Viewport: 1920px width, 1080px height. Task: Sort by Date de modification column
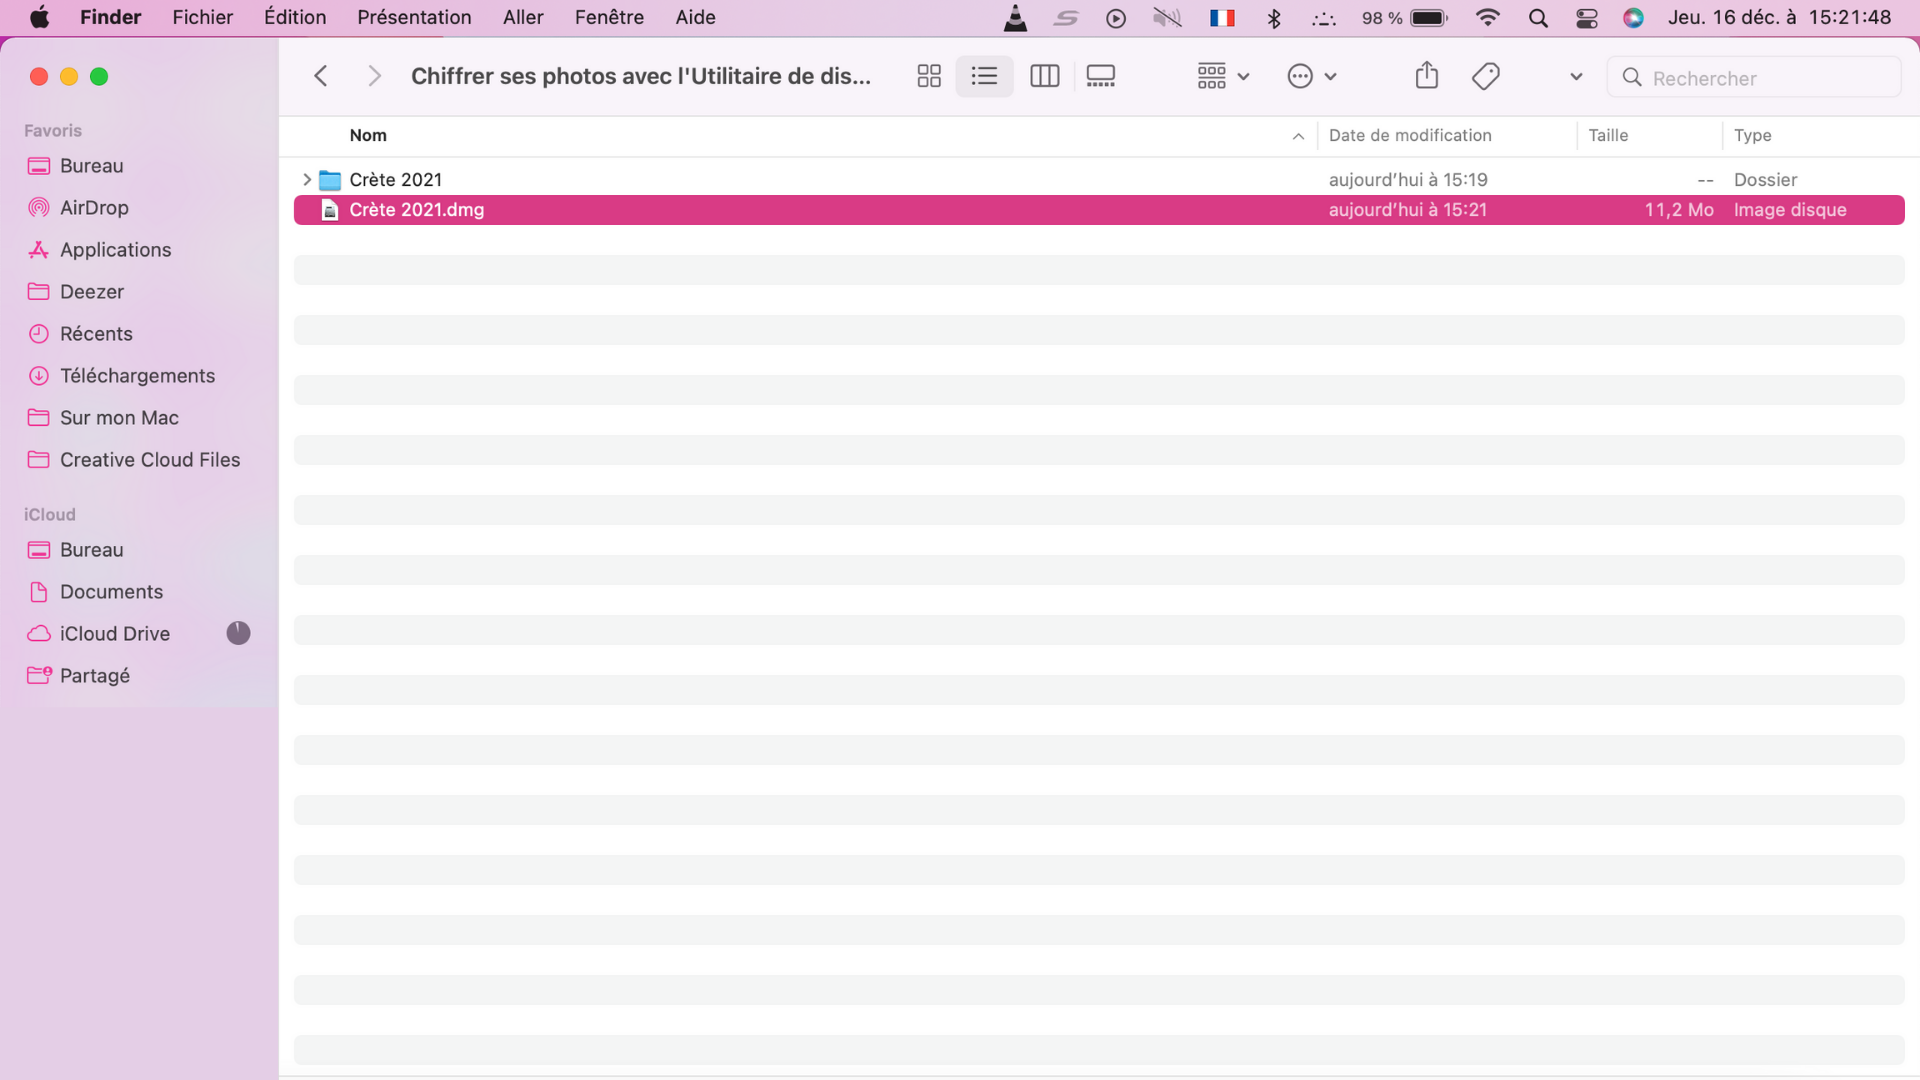1410,136
